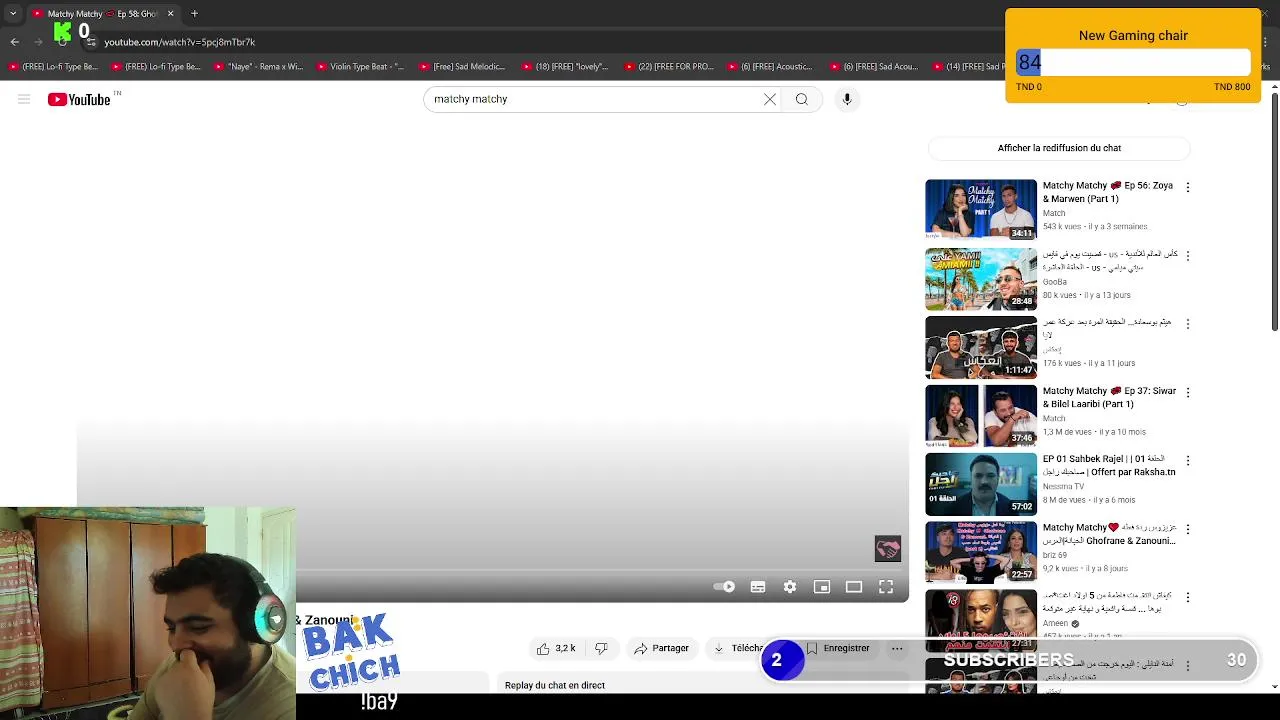
Task: Click the Nessma TV channel name
Action: 1063,486
